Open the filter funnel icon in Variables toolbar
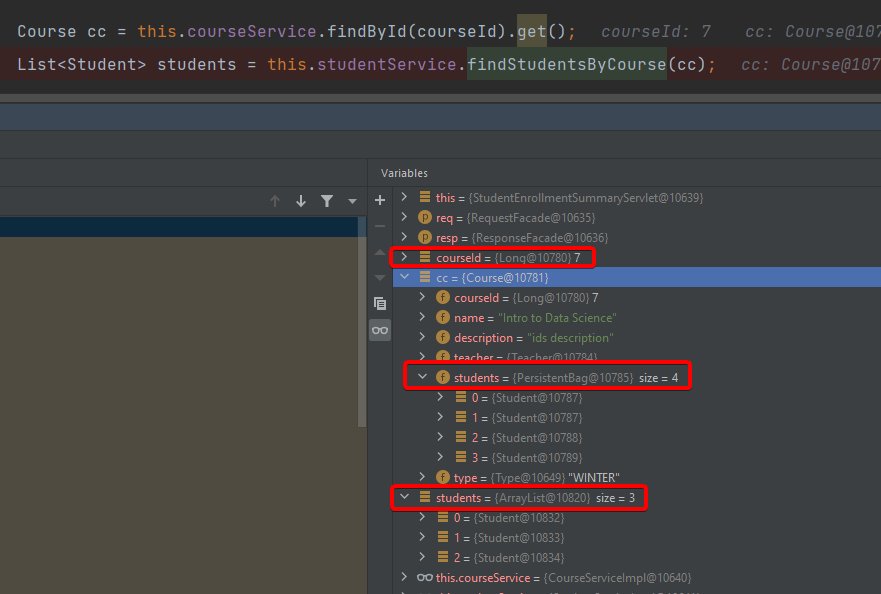Viewport: 881px width, 594px height. click(x=327, y=201)
